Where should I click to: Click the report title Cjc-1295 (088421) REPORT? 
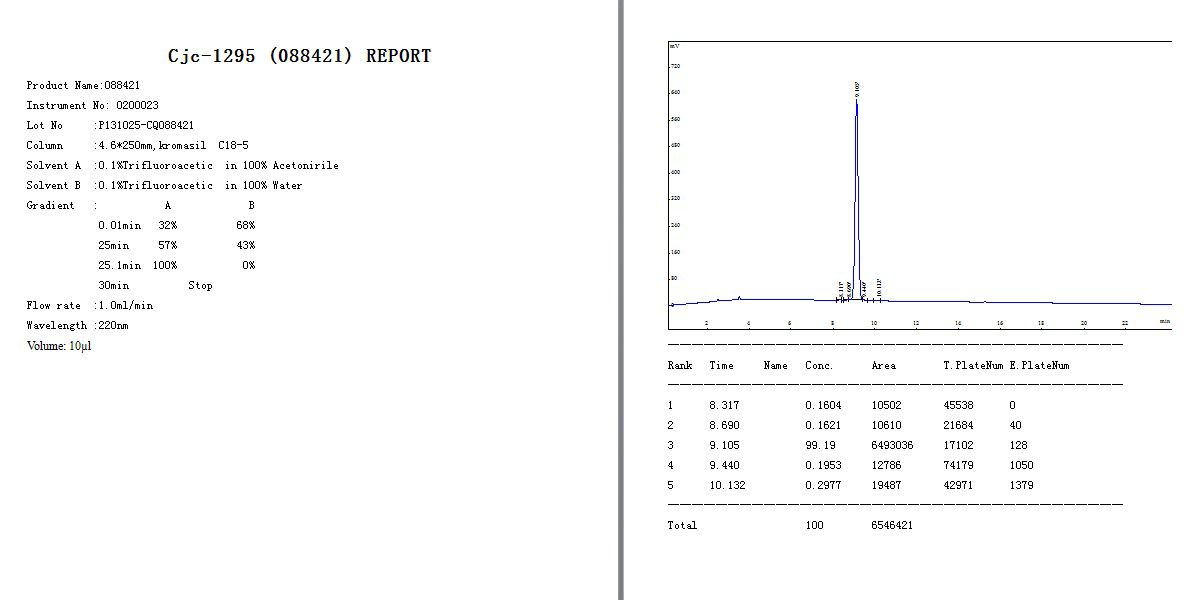(x=300, y=56)
